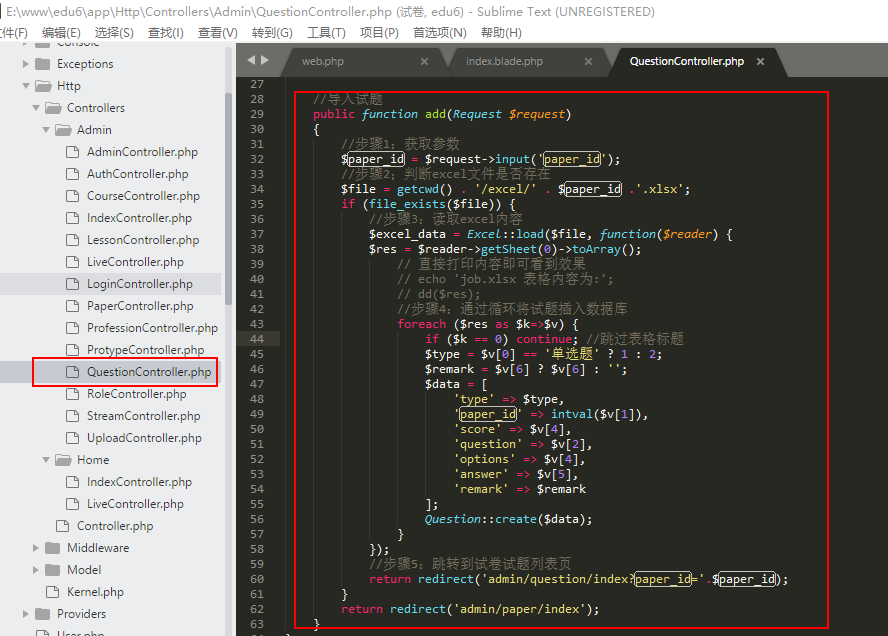Viewport: 888px width, 636px height.
Task: Expand the Exceptions folder arrow
Action: pos(26,64)
